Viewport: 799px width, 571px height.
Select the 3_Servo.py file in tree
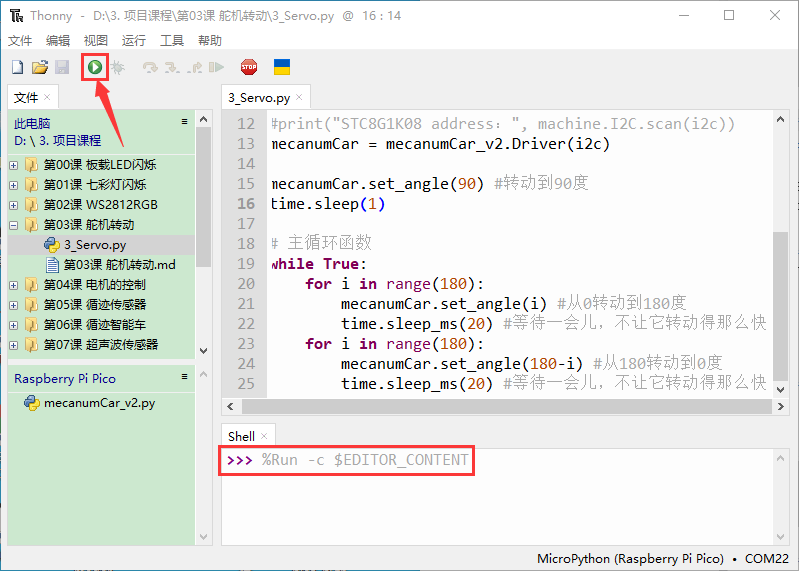[95, 245]
